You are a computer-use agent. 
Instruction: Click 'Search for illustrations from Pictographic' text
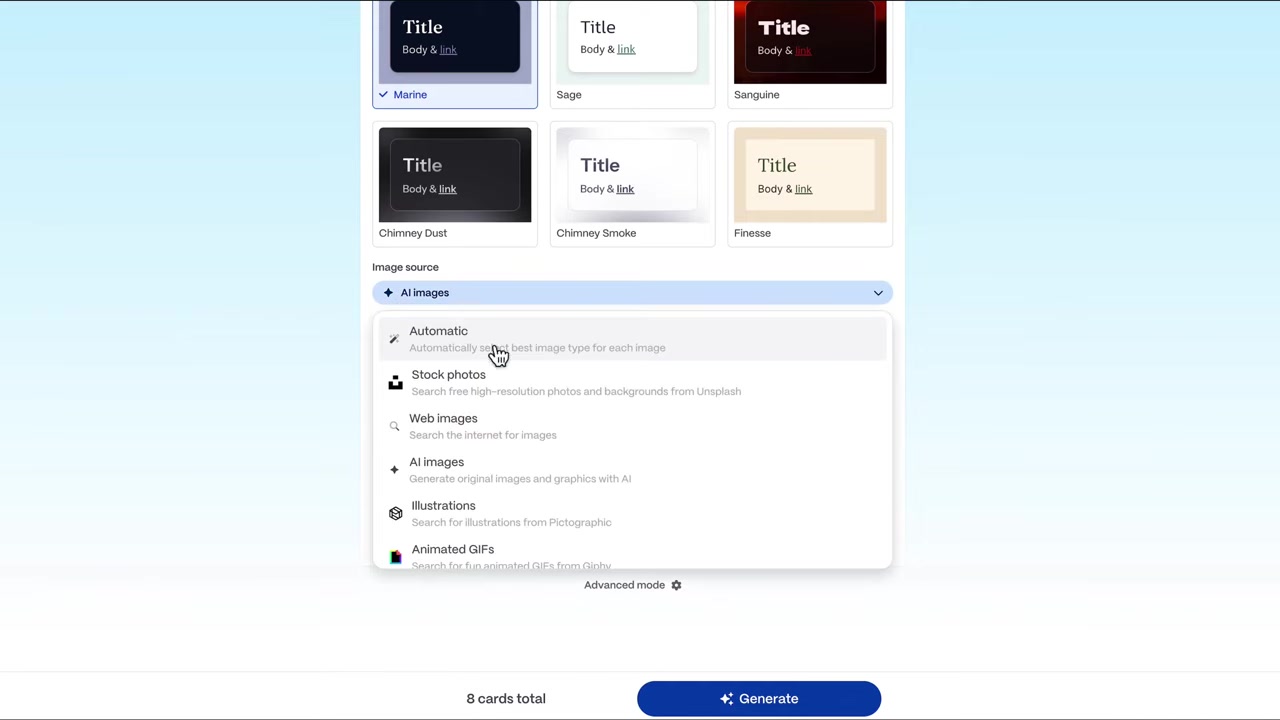(x=511, y=522)
